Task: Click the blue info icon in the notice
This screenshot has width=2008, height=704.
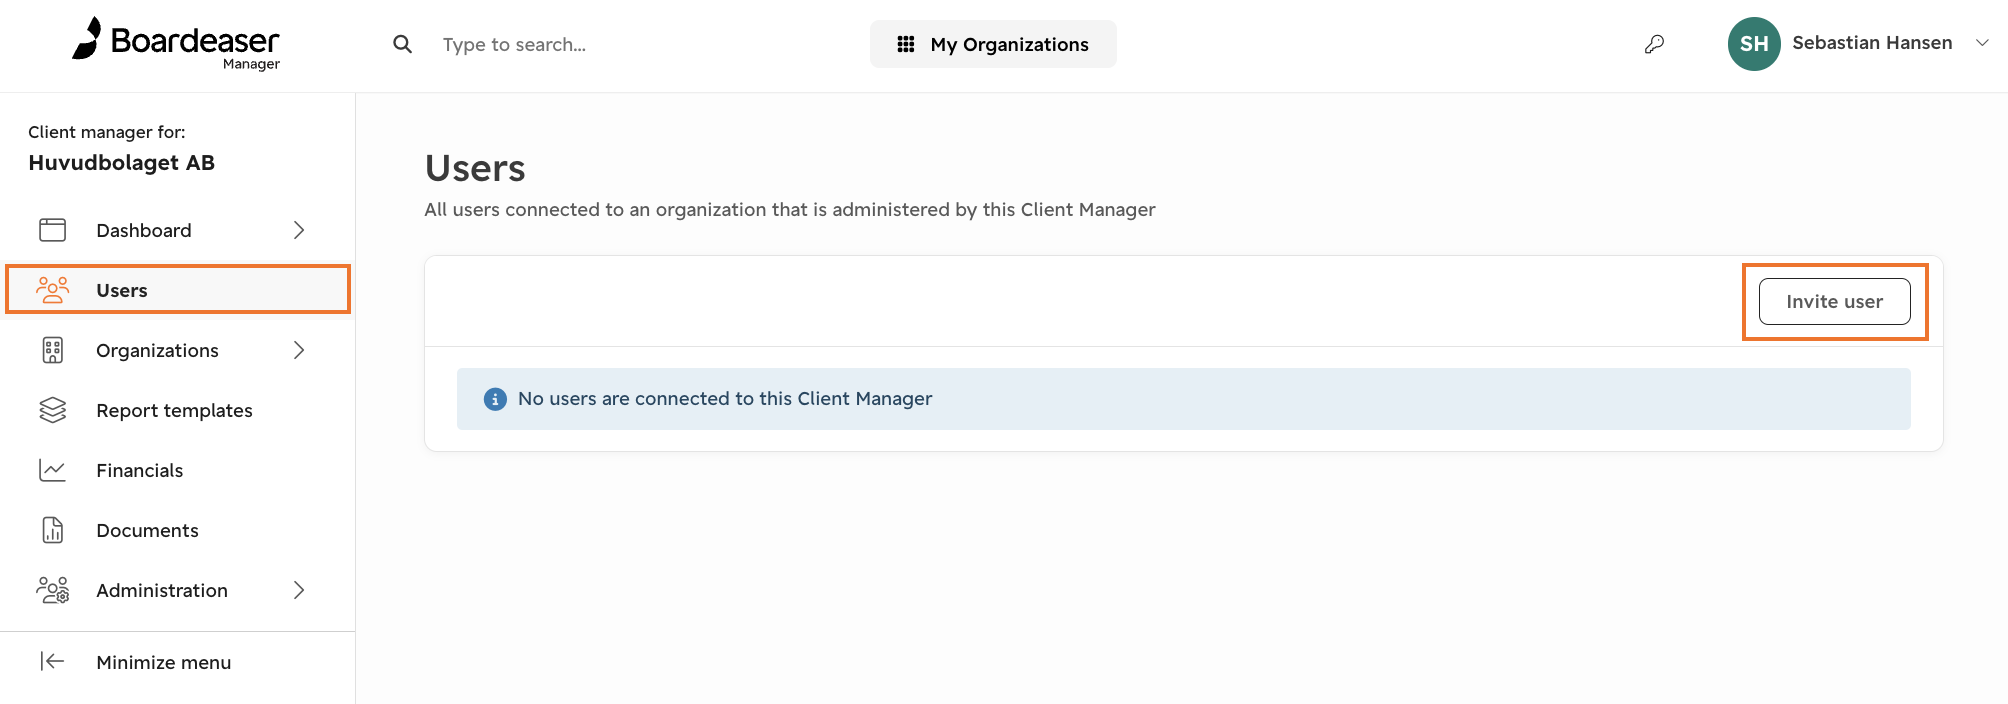Action: click(495, 399)
